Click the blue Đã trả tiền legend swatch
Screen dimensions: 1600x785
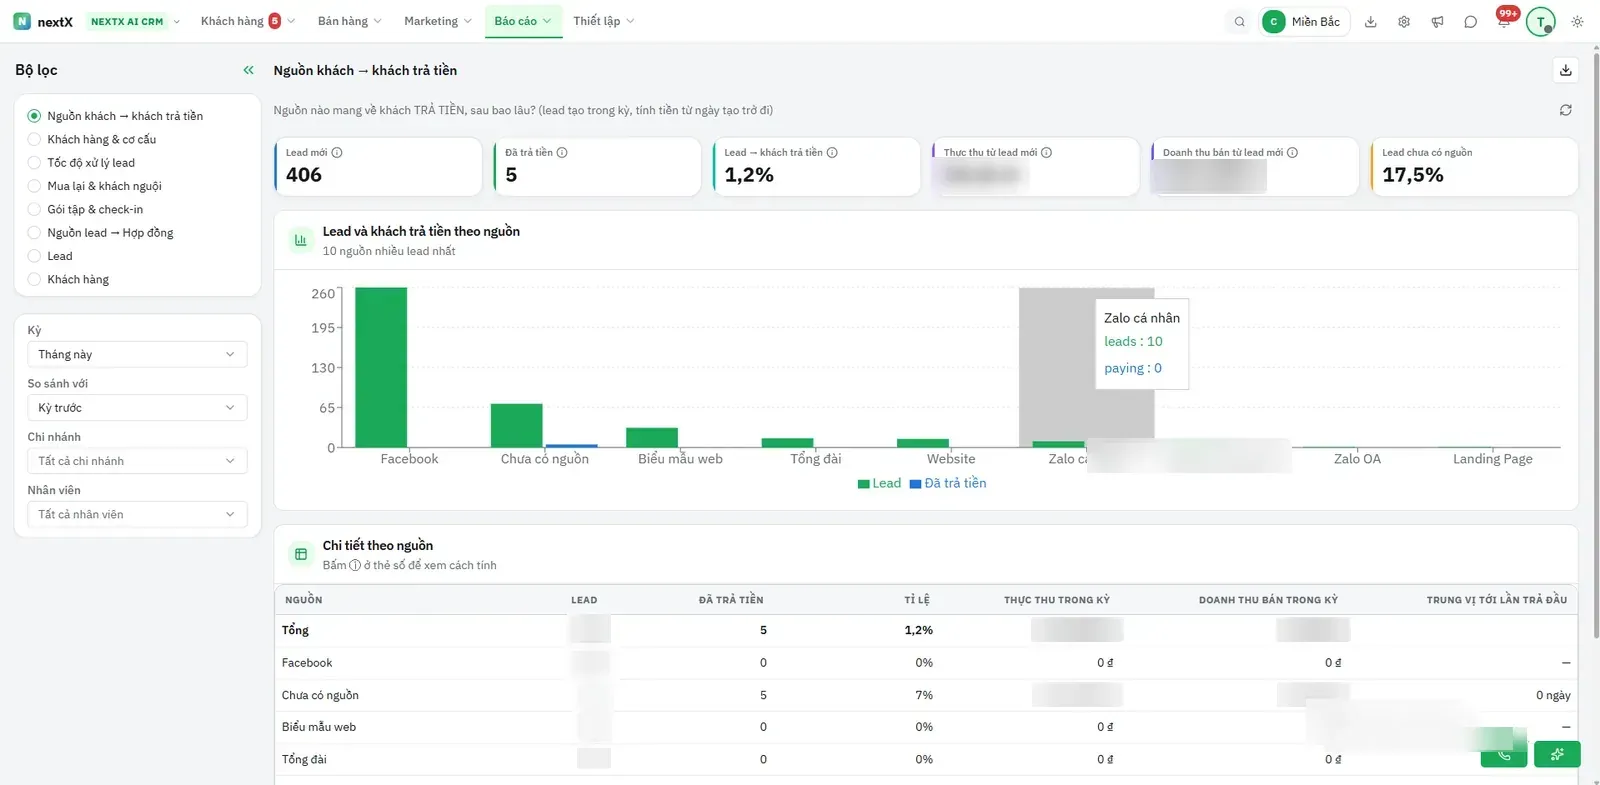915,484
